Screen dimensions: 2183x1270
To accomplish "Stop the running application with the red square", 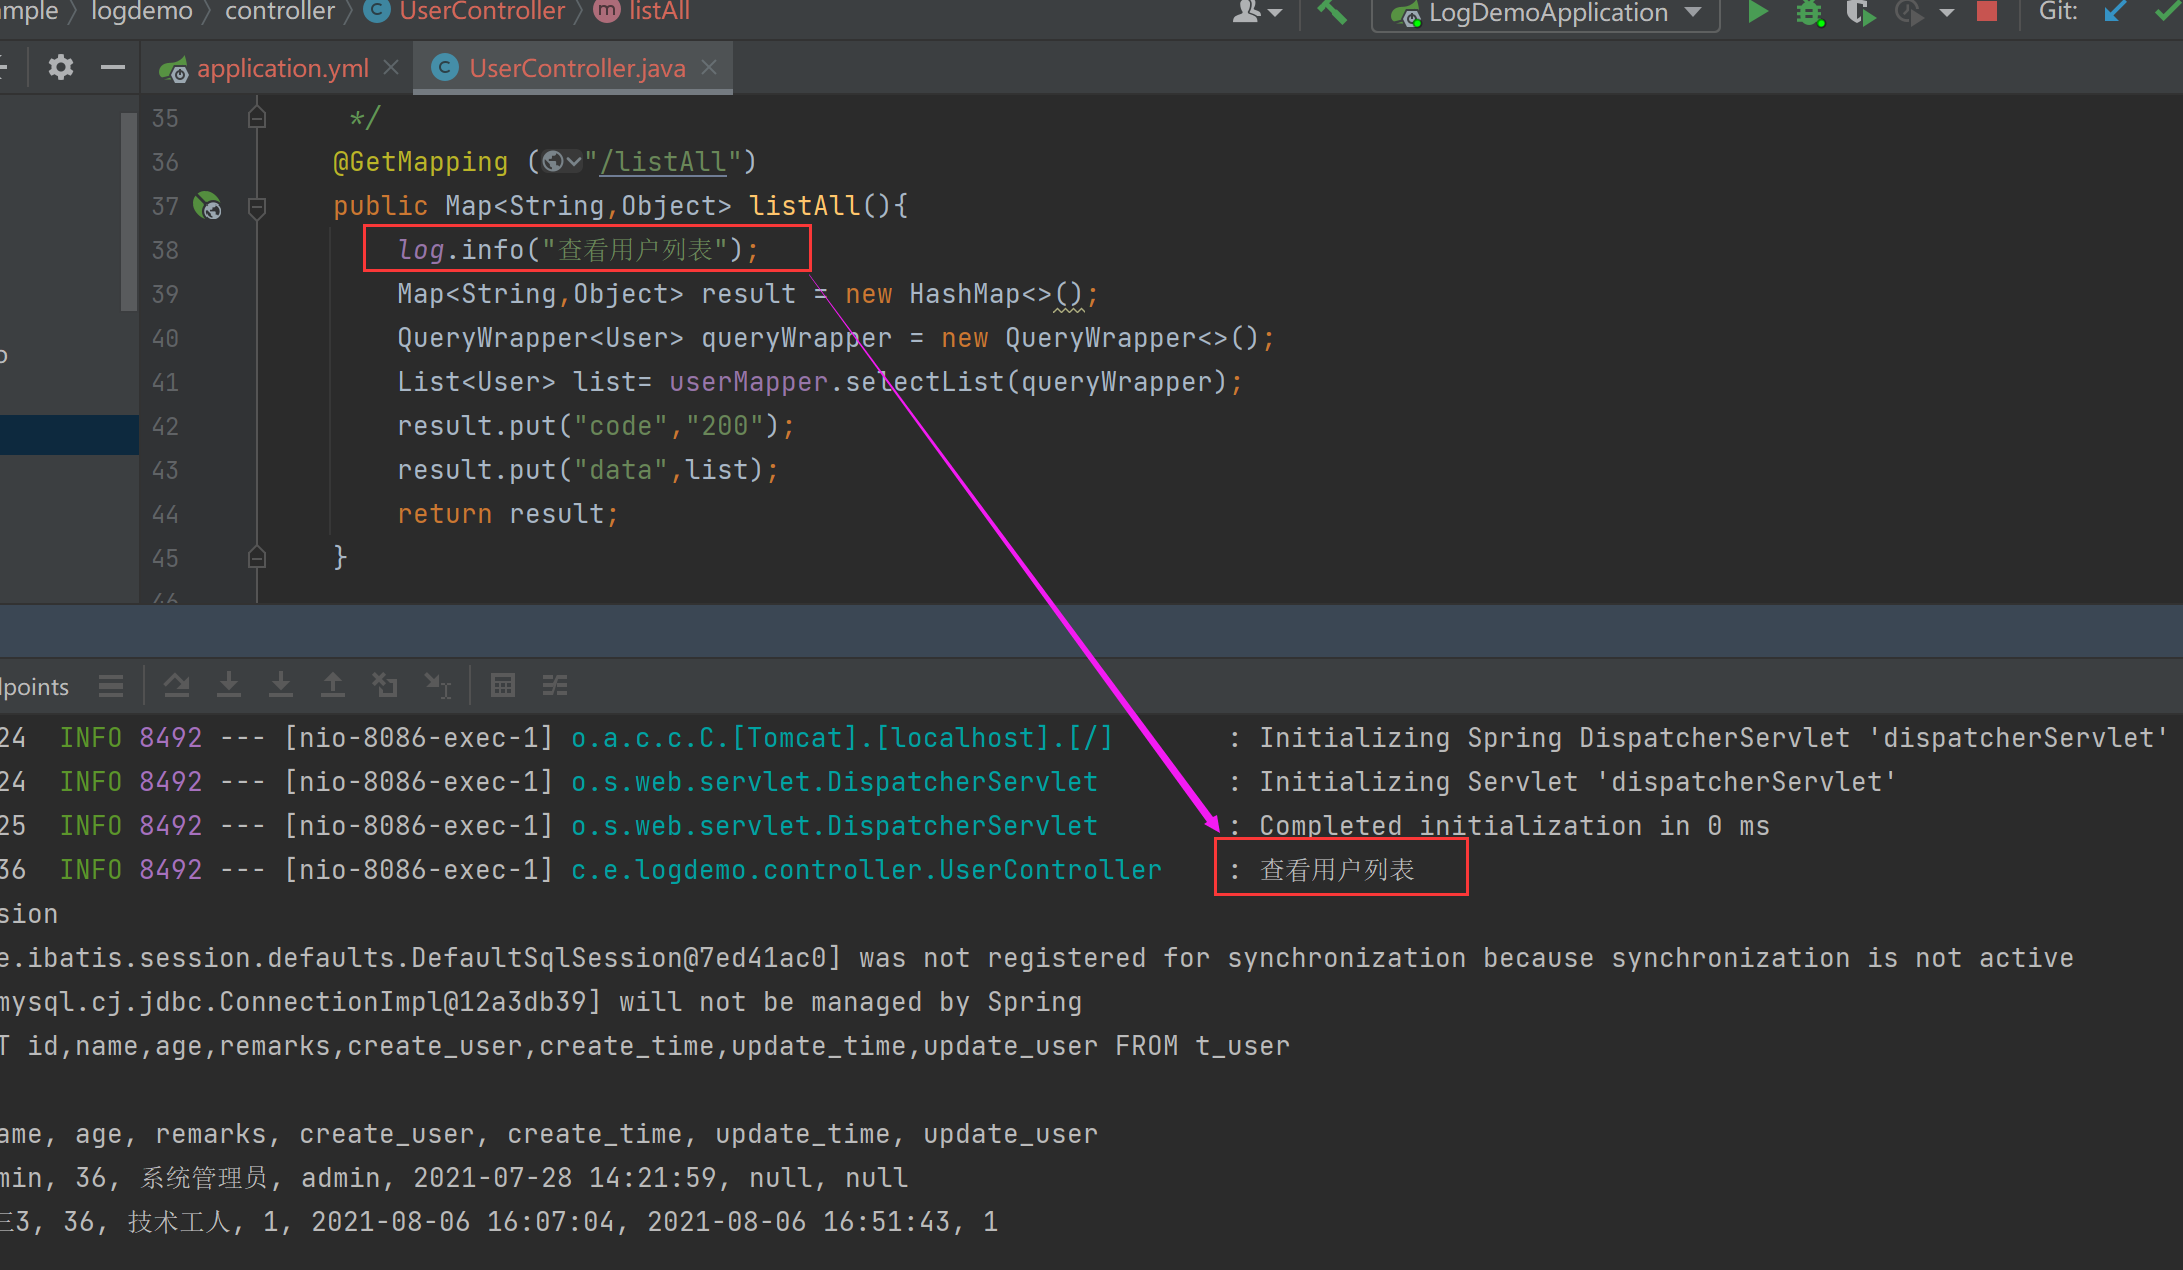I will coord(1986,12).
